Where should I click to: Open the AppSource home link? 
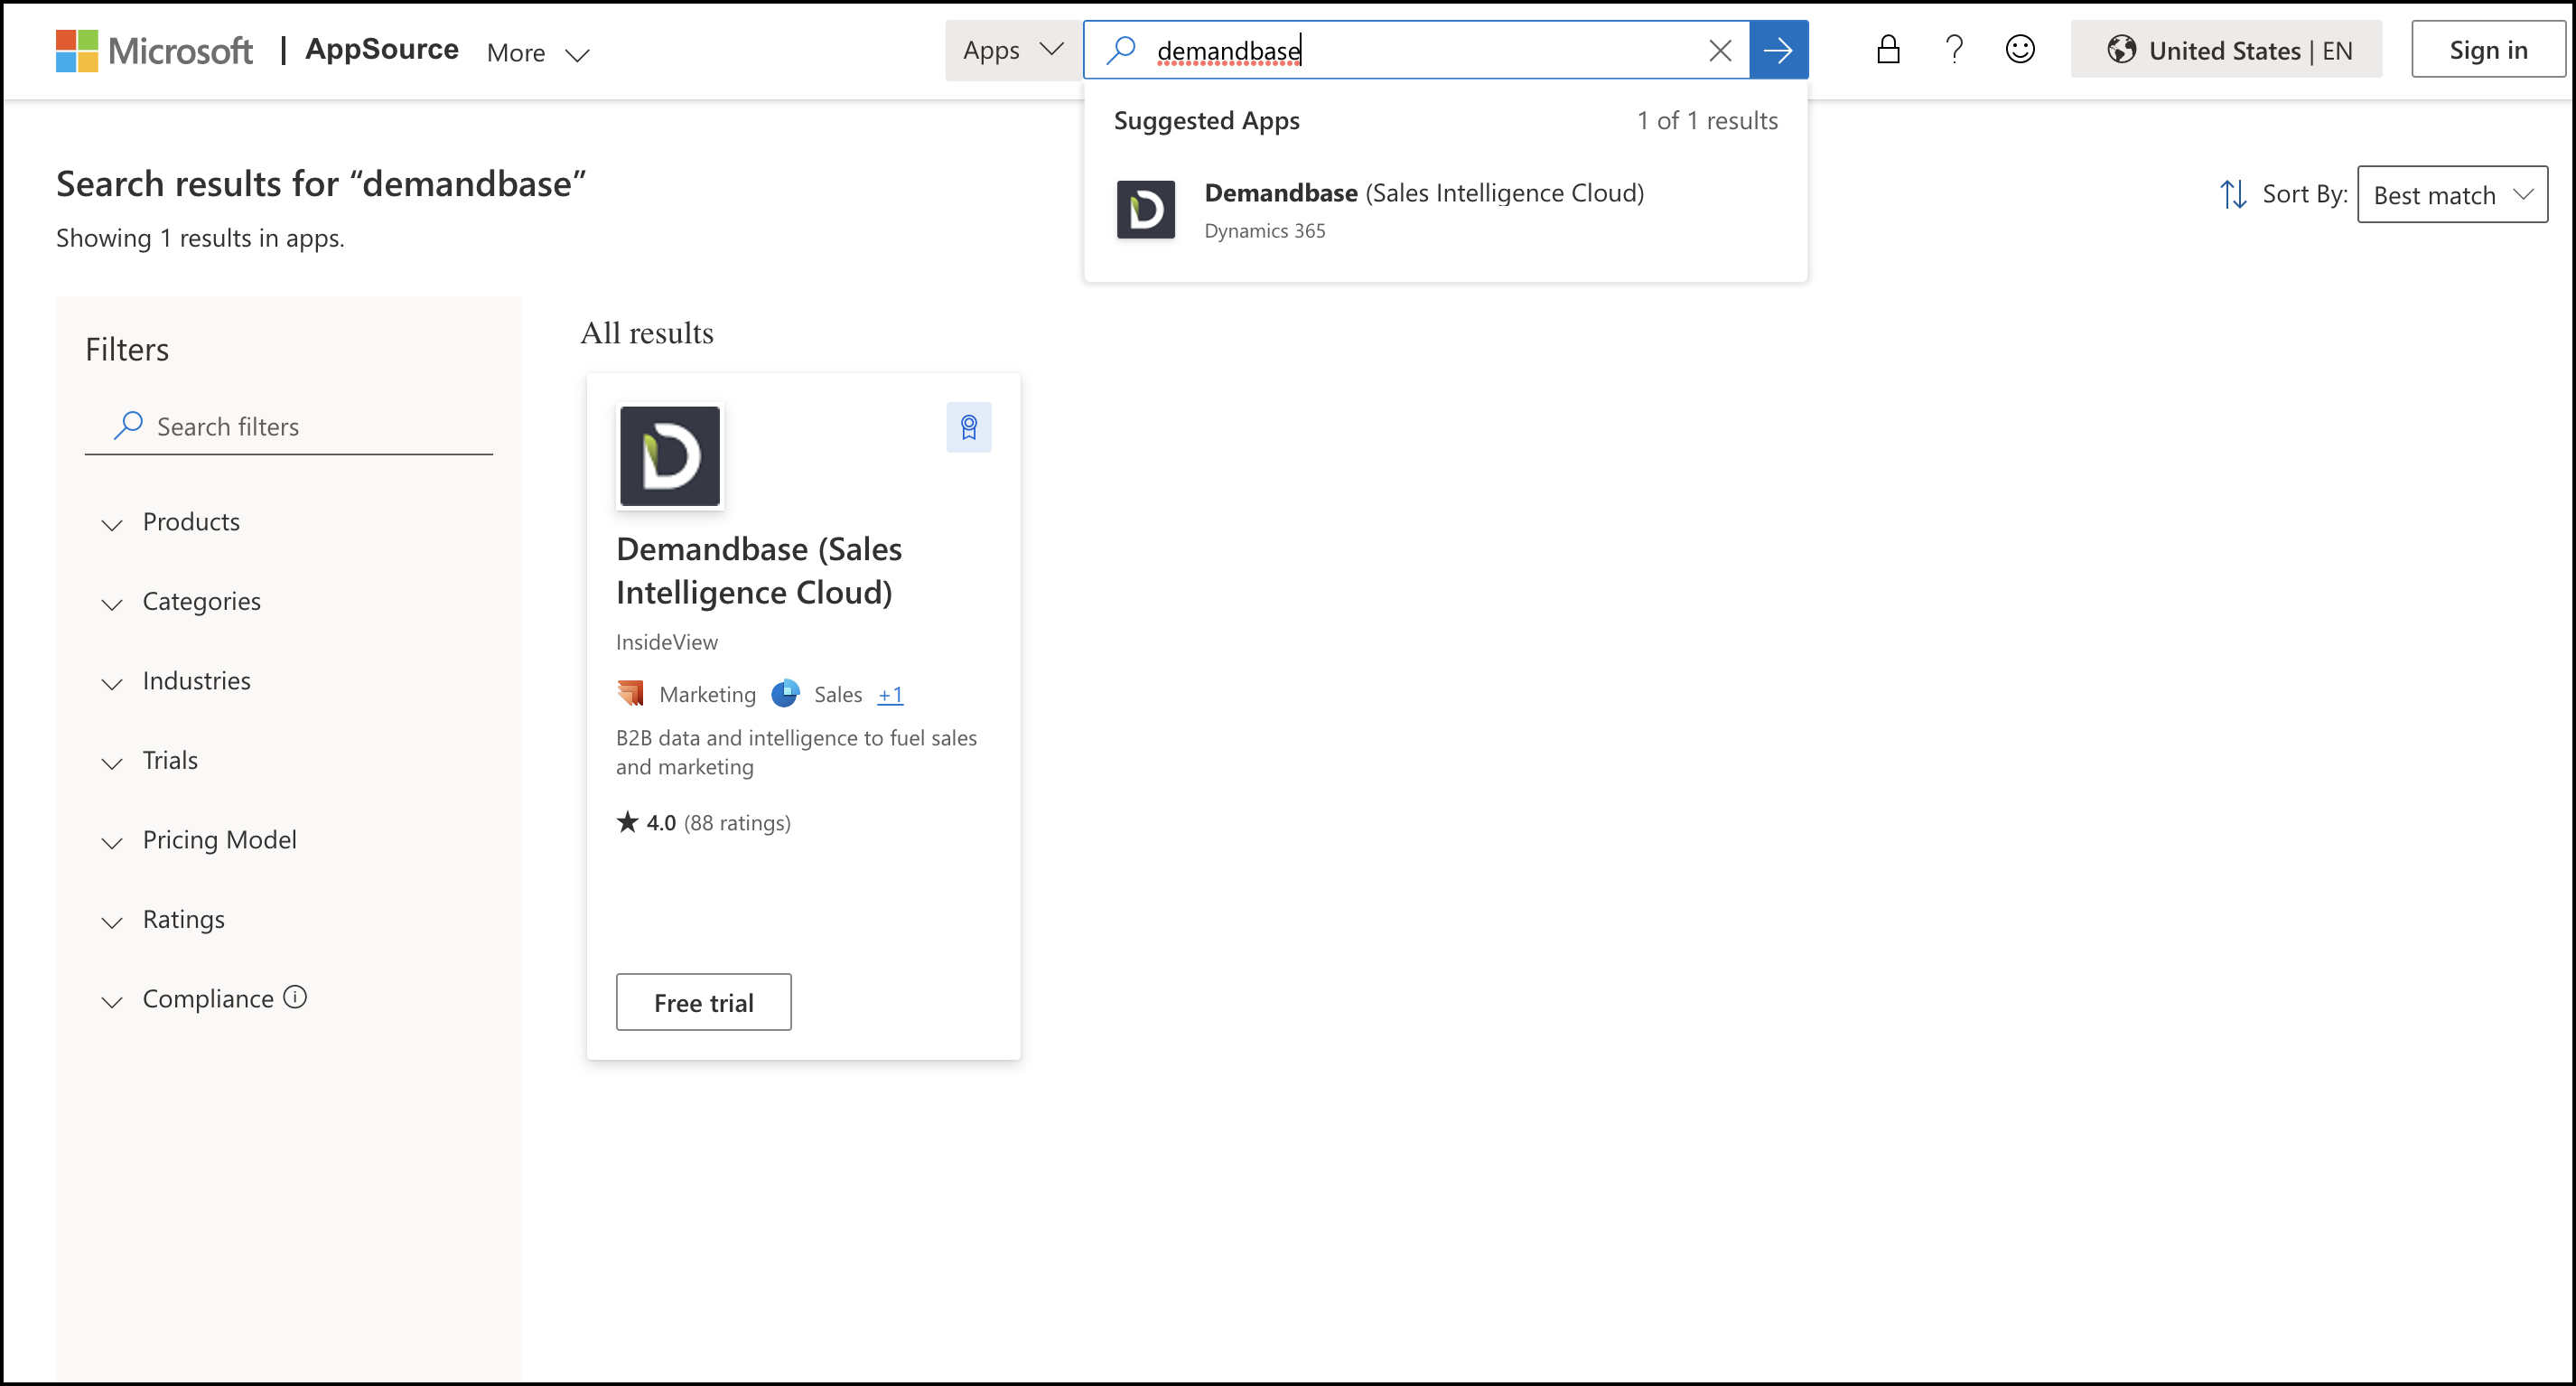[381, 50]
